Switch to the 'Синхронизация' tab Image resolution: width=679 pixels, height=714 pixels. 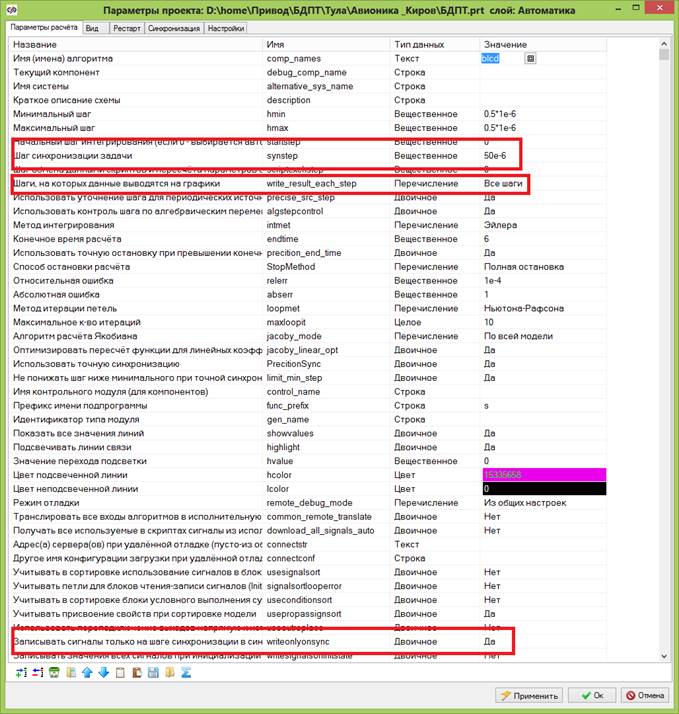click(173, 29)
